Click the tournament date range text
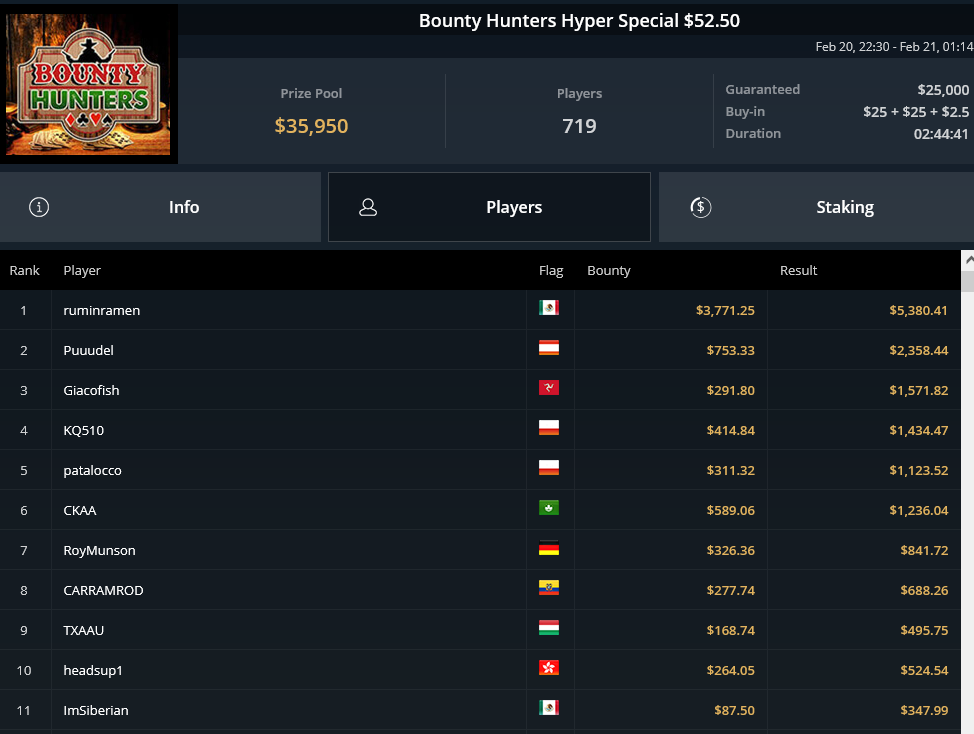This screenshot has width=974, height=734. coord(894,47)
